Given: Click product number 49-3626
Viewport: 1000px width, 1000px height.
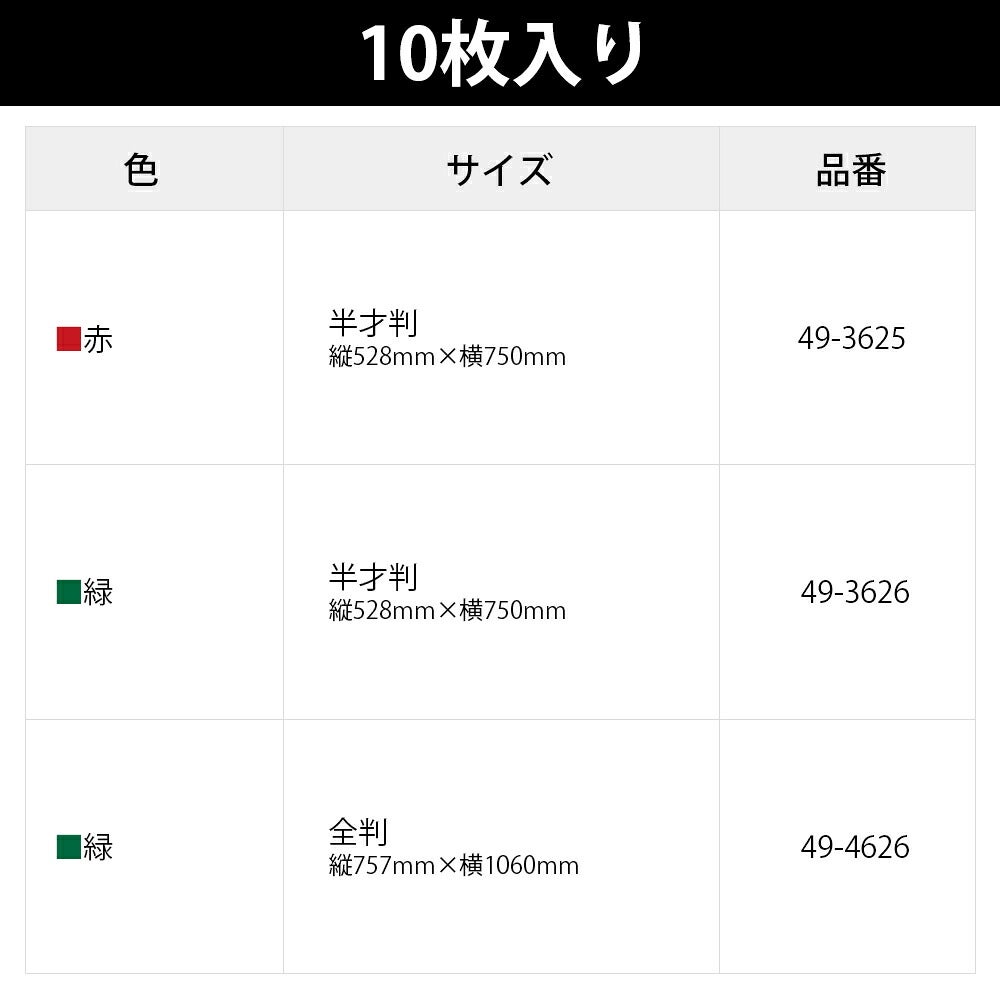Looking at the screenshot, I should pos(855,592).
